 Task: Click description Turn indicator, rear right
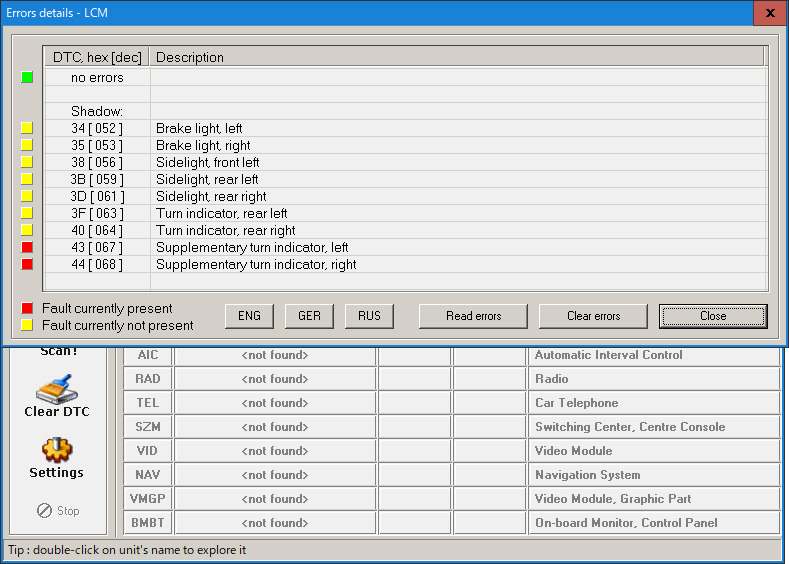tap(225, 230)
